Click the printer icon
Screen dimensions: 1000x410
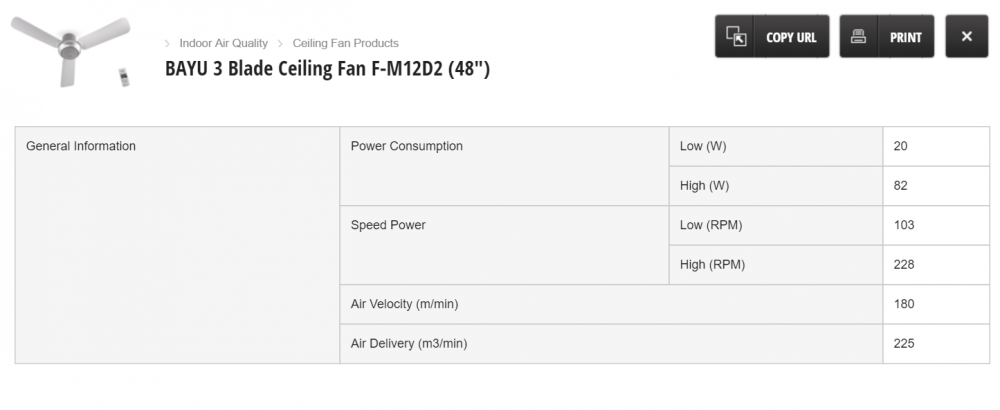click(x=858, y=37)
